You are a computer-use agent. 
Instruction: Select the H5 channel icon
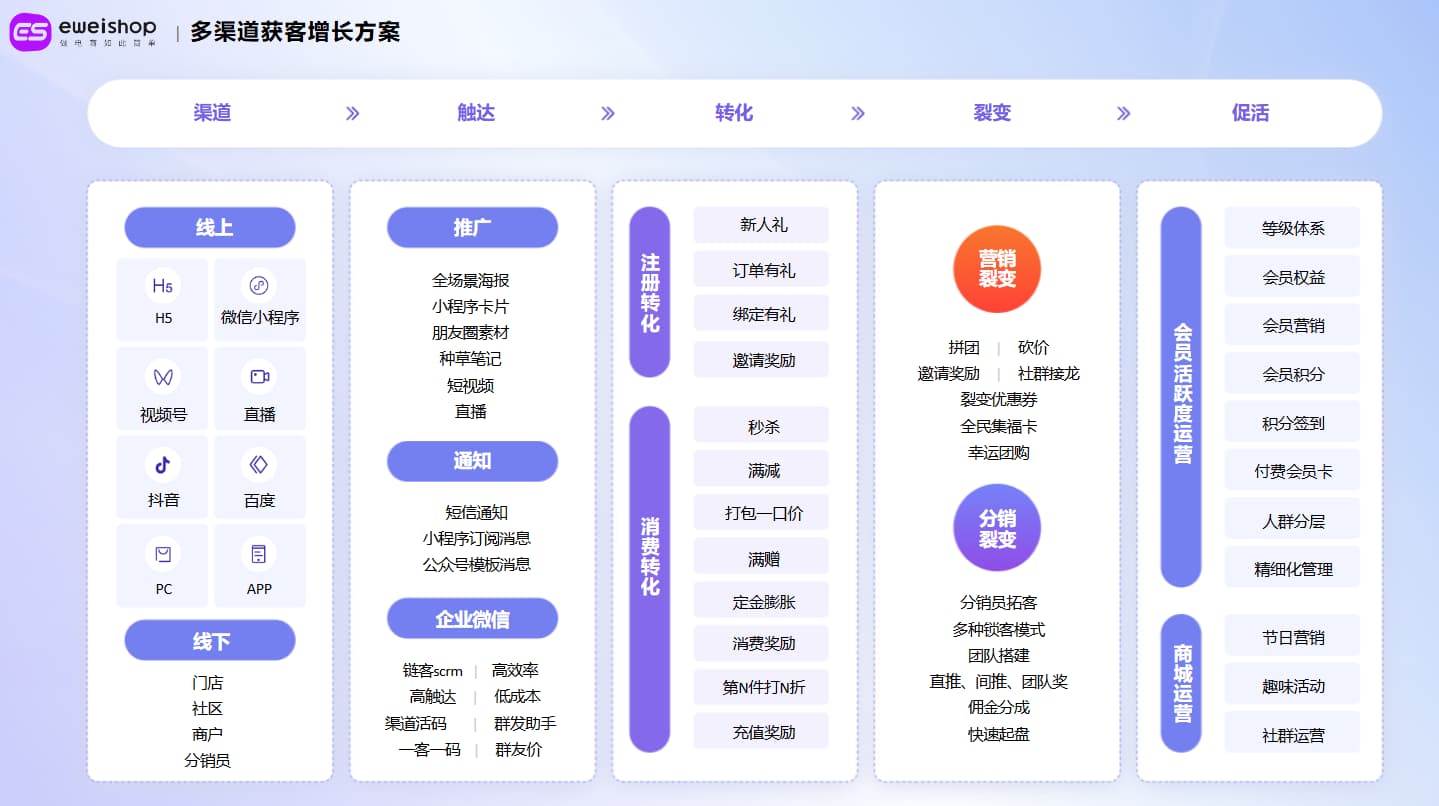163,286
